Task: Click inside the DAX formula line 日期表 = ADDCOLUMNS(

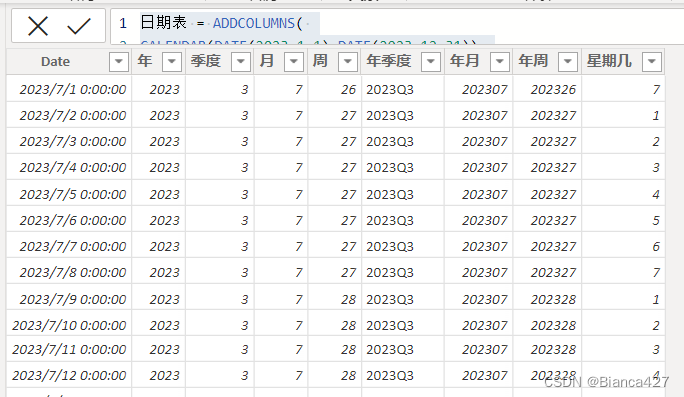Action: click(222, 23)
